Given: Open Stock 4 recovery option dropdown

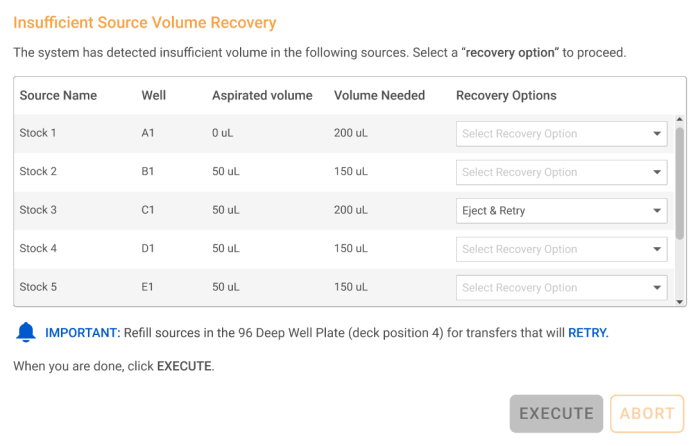Looking at the screenshot, I should pyautogui.click(x=561, y=249).
